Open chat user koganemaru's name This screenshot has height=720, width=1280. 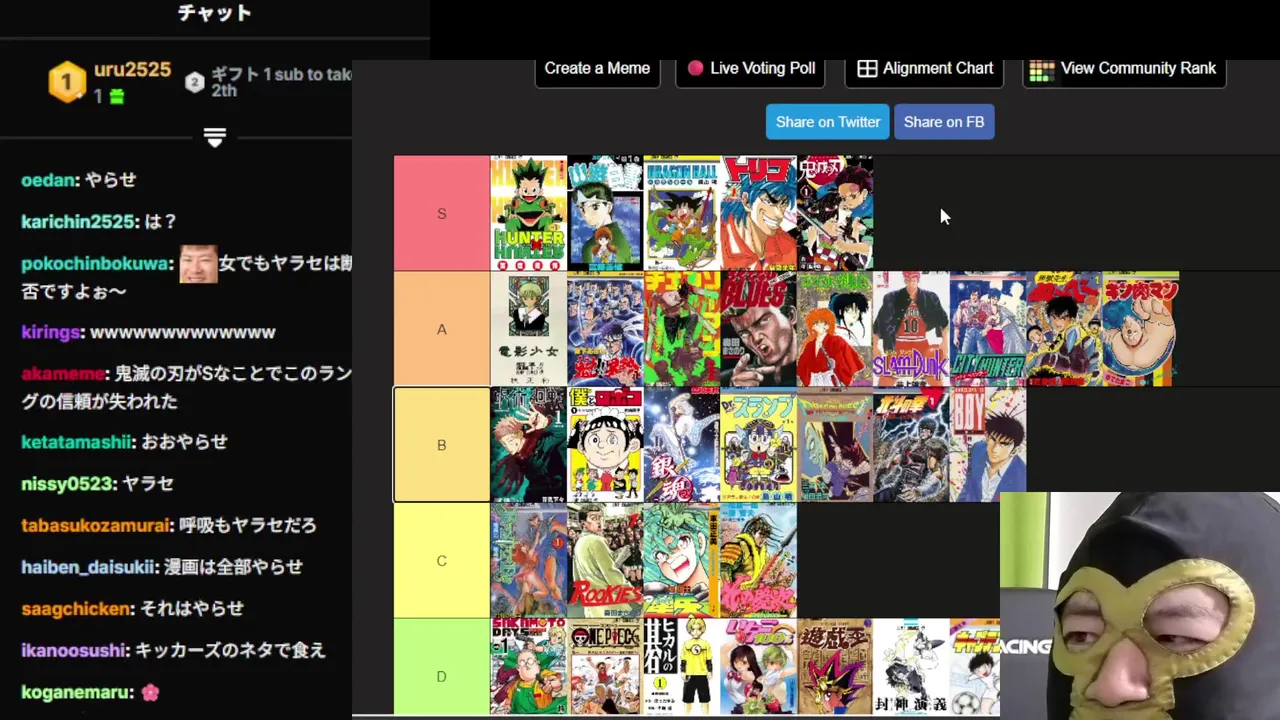click(76, 692)
